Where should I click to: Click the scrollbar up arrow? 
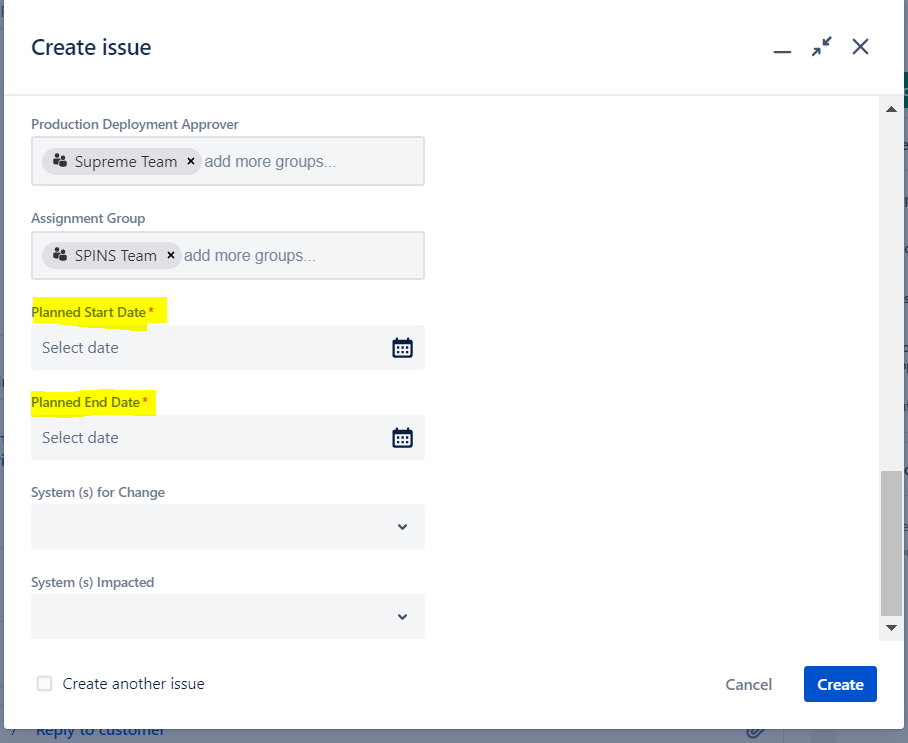pos(890,109)
